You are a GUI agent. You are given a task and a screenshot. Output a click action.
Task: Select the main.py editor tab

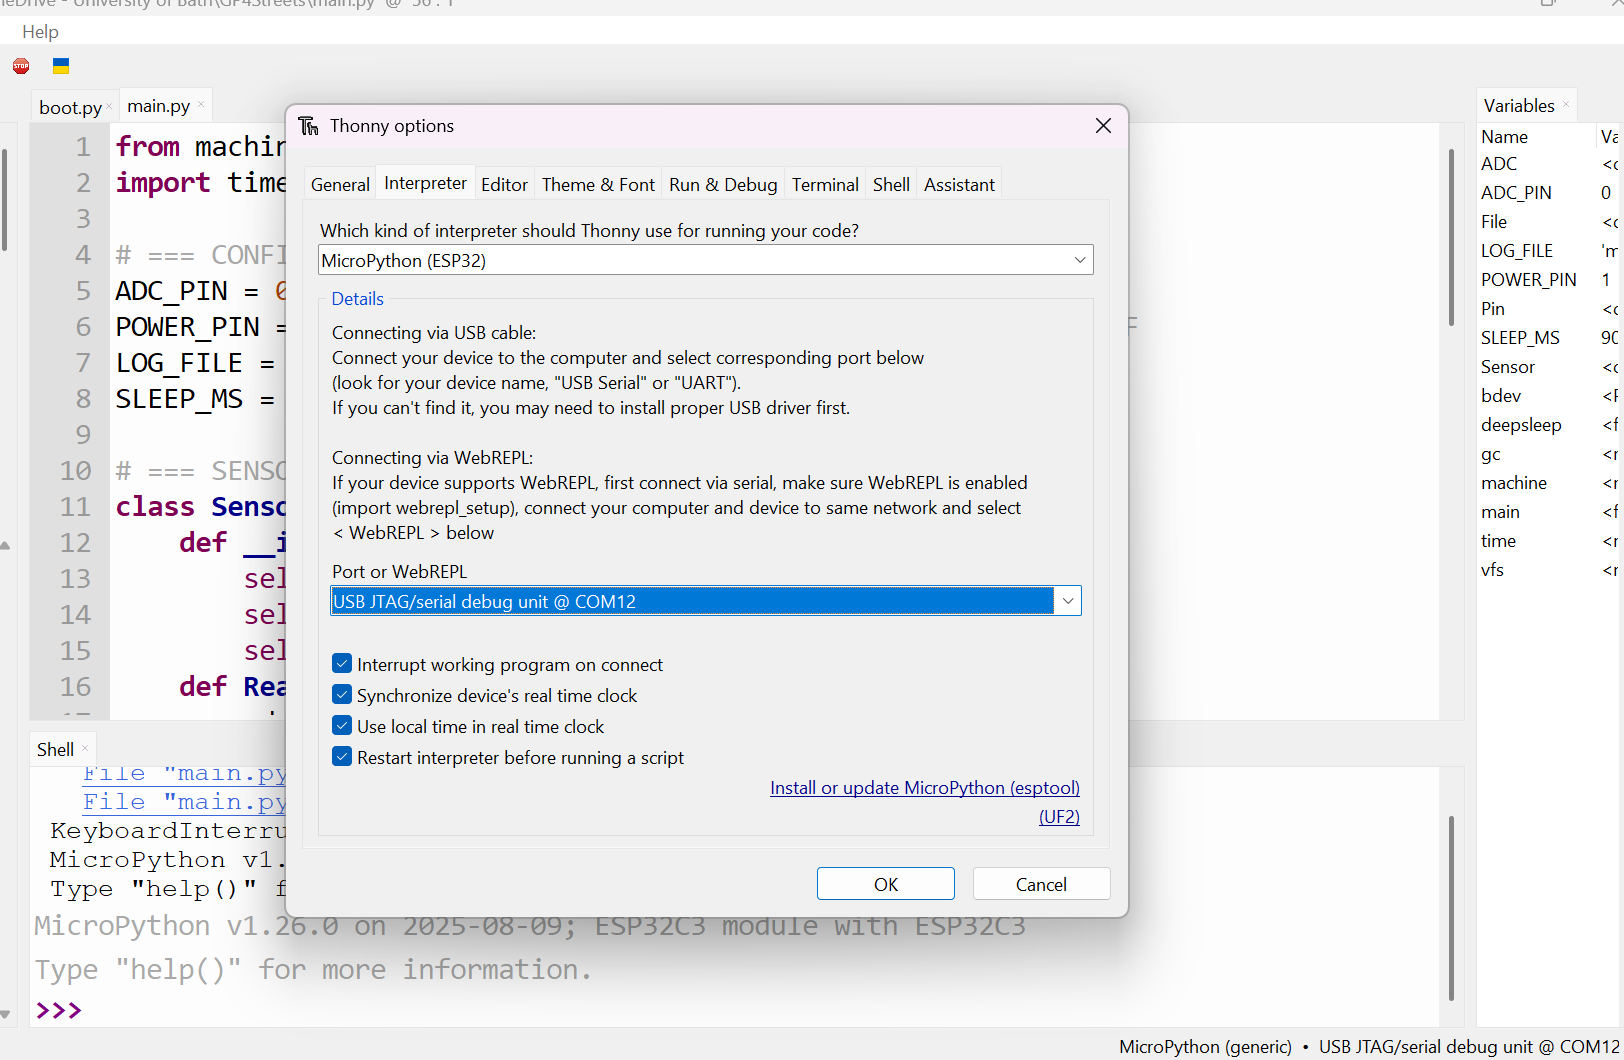[159, 106]
